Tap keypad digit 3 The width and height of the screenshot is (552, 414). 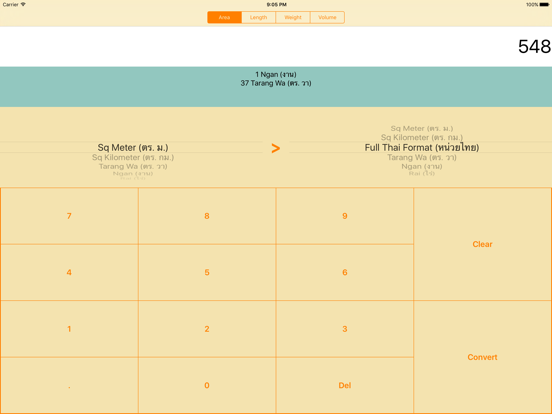pos(345,329)
